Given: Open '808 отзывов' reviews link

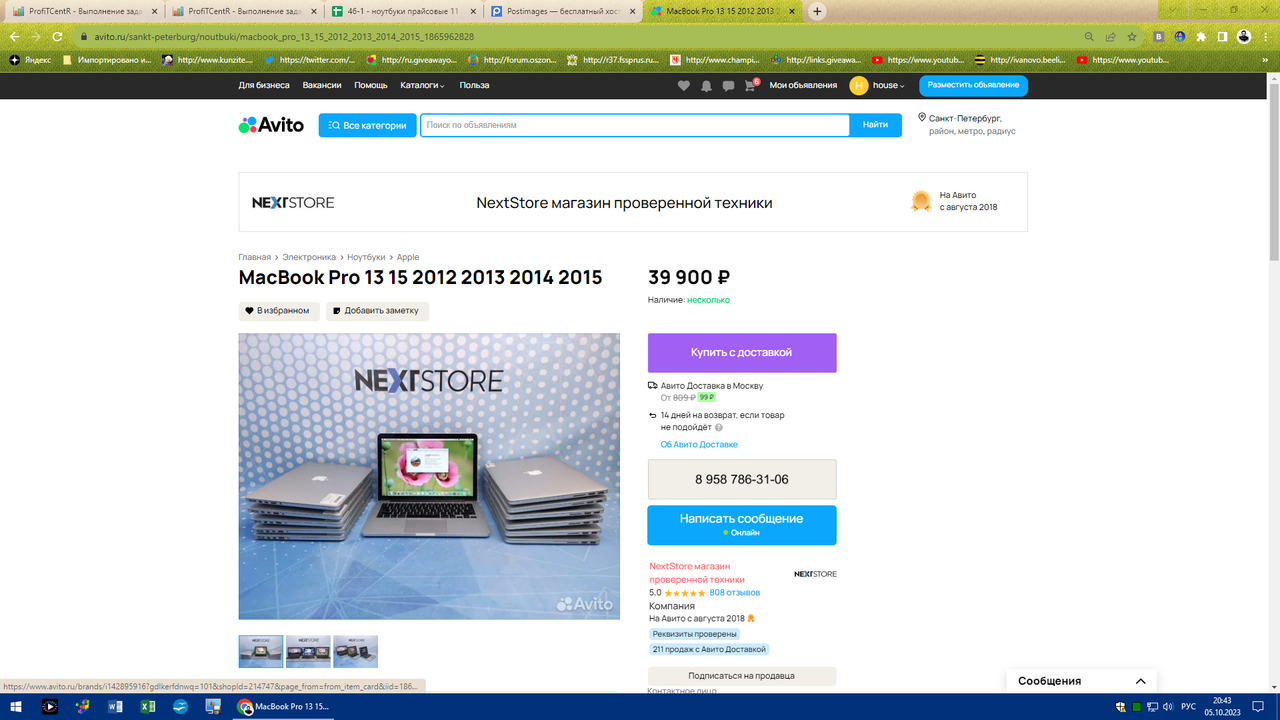Looking at the screenshot, I should point(735,593).
